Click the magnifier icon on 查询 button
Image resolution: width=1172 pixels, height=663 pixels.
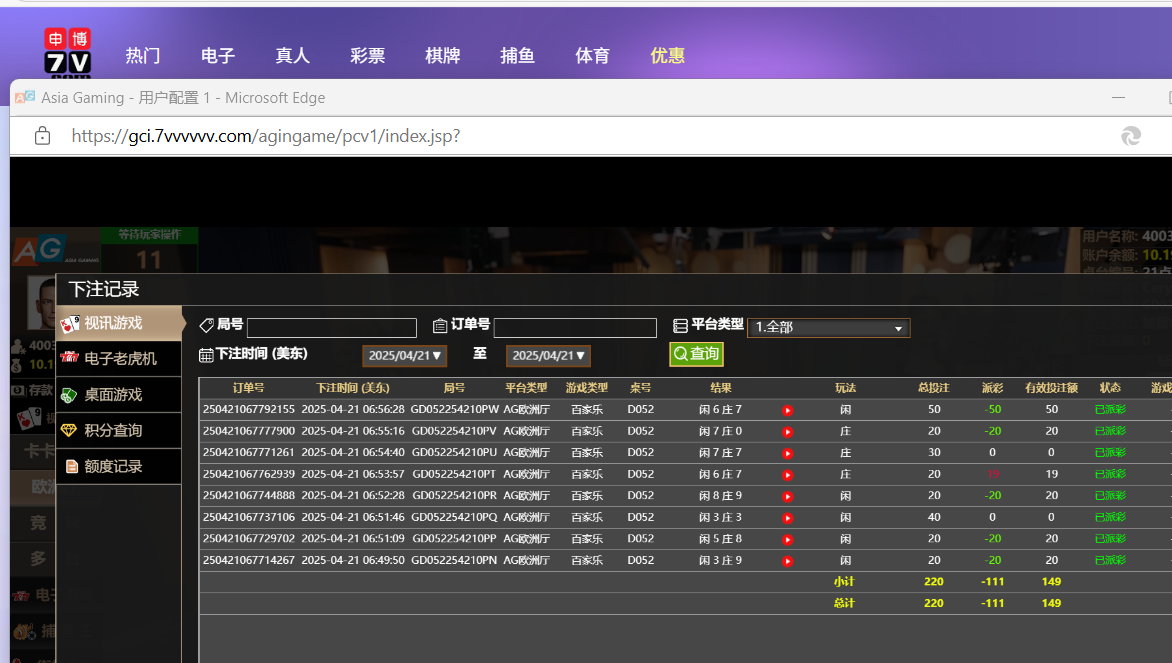pos(680,354)
